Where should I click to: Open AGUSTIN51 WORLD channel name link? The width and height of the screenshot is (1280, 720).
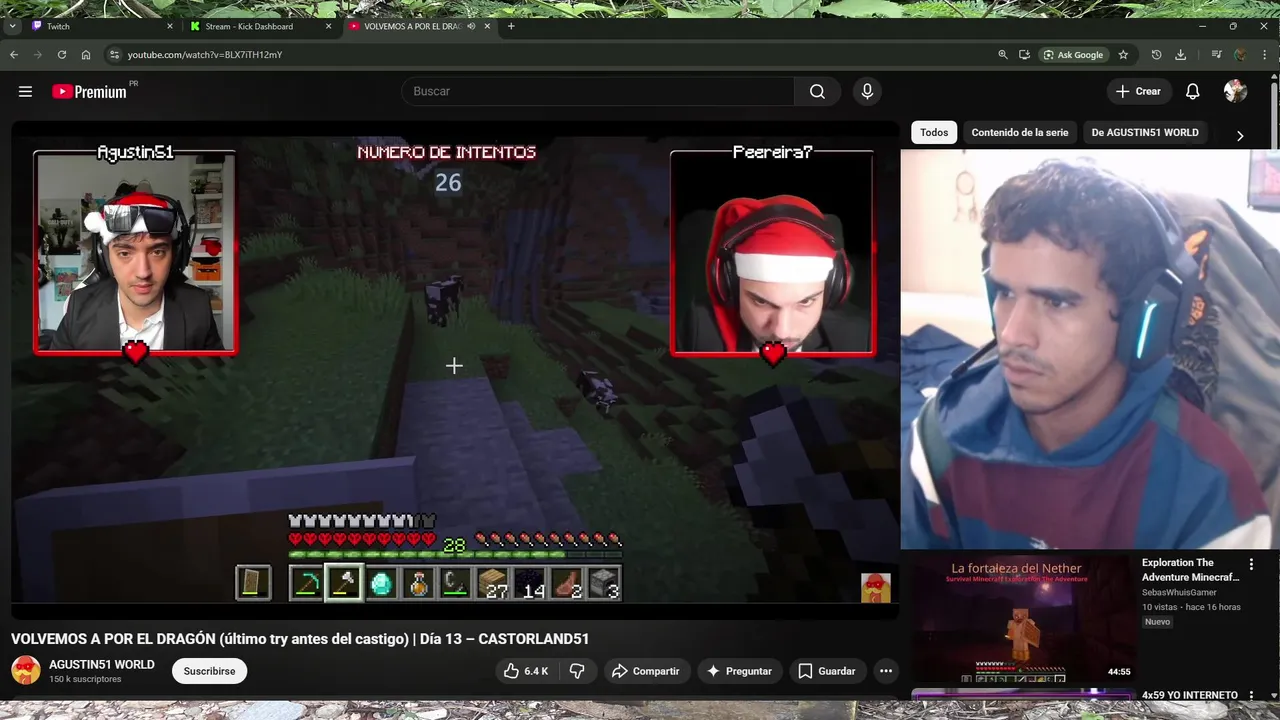coord(102,664)
